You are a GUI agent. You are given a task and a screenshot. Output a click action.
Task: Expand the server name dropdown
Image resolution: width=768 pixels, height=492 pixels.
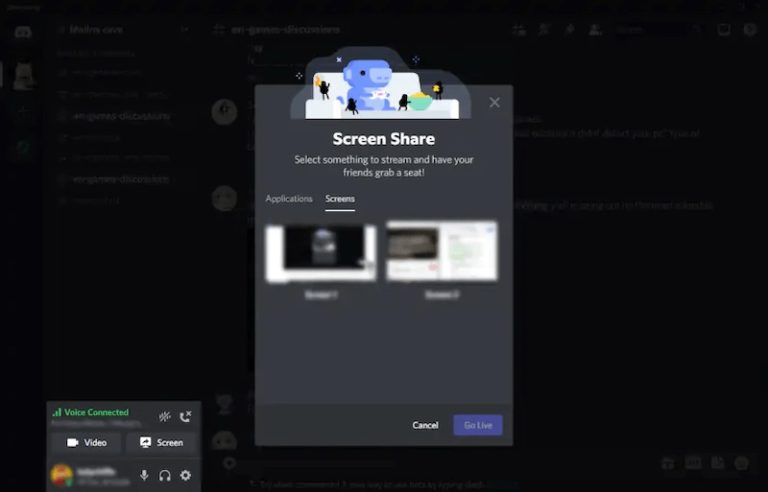click(x=184, y=30)
